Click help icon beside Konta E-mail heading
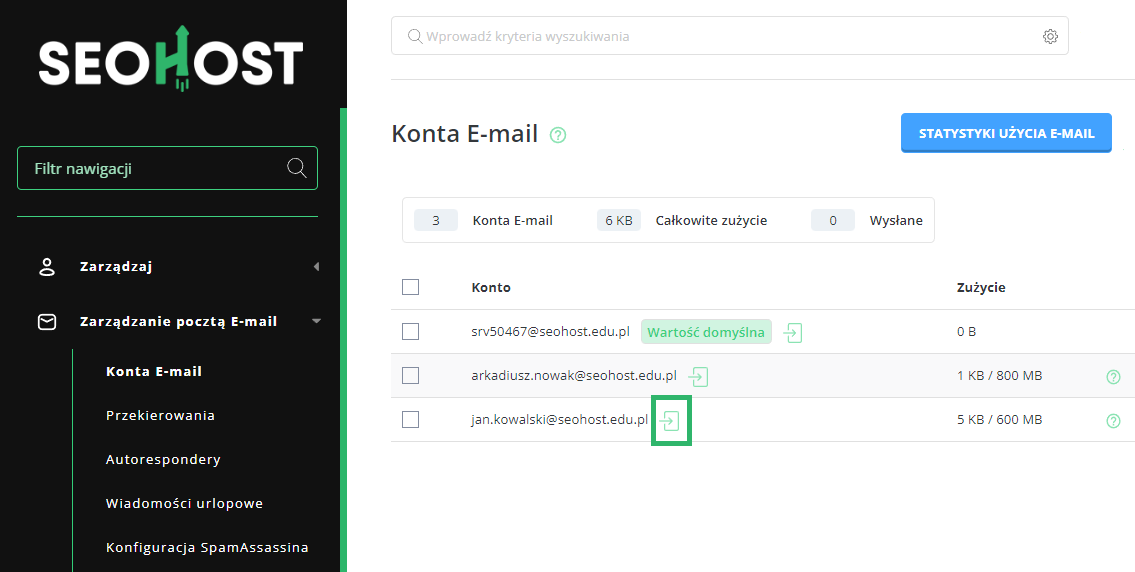 [x=558, y=135]
